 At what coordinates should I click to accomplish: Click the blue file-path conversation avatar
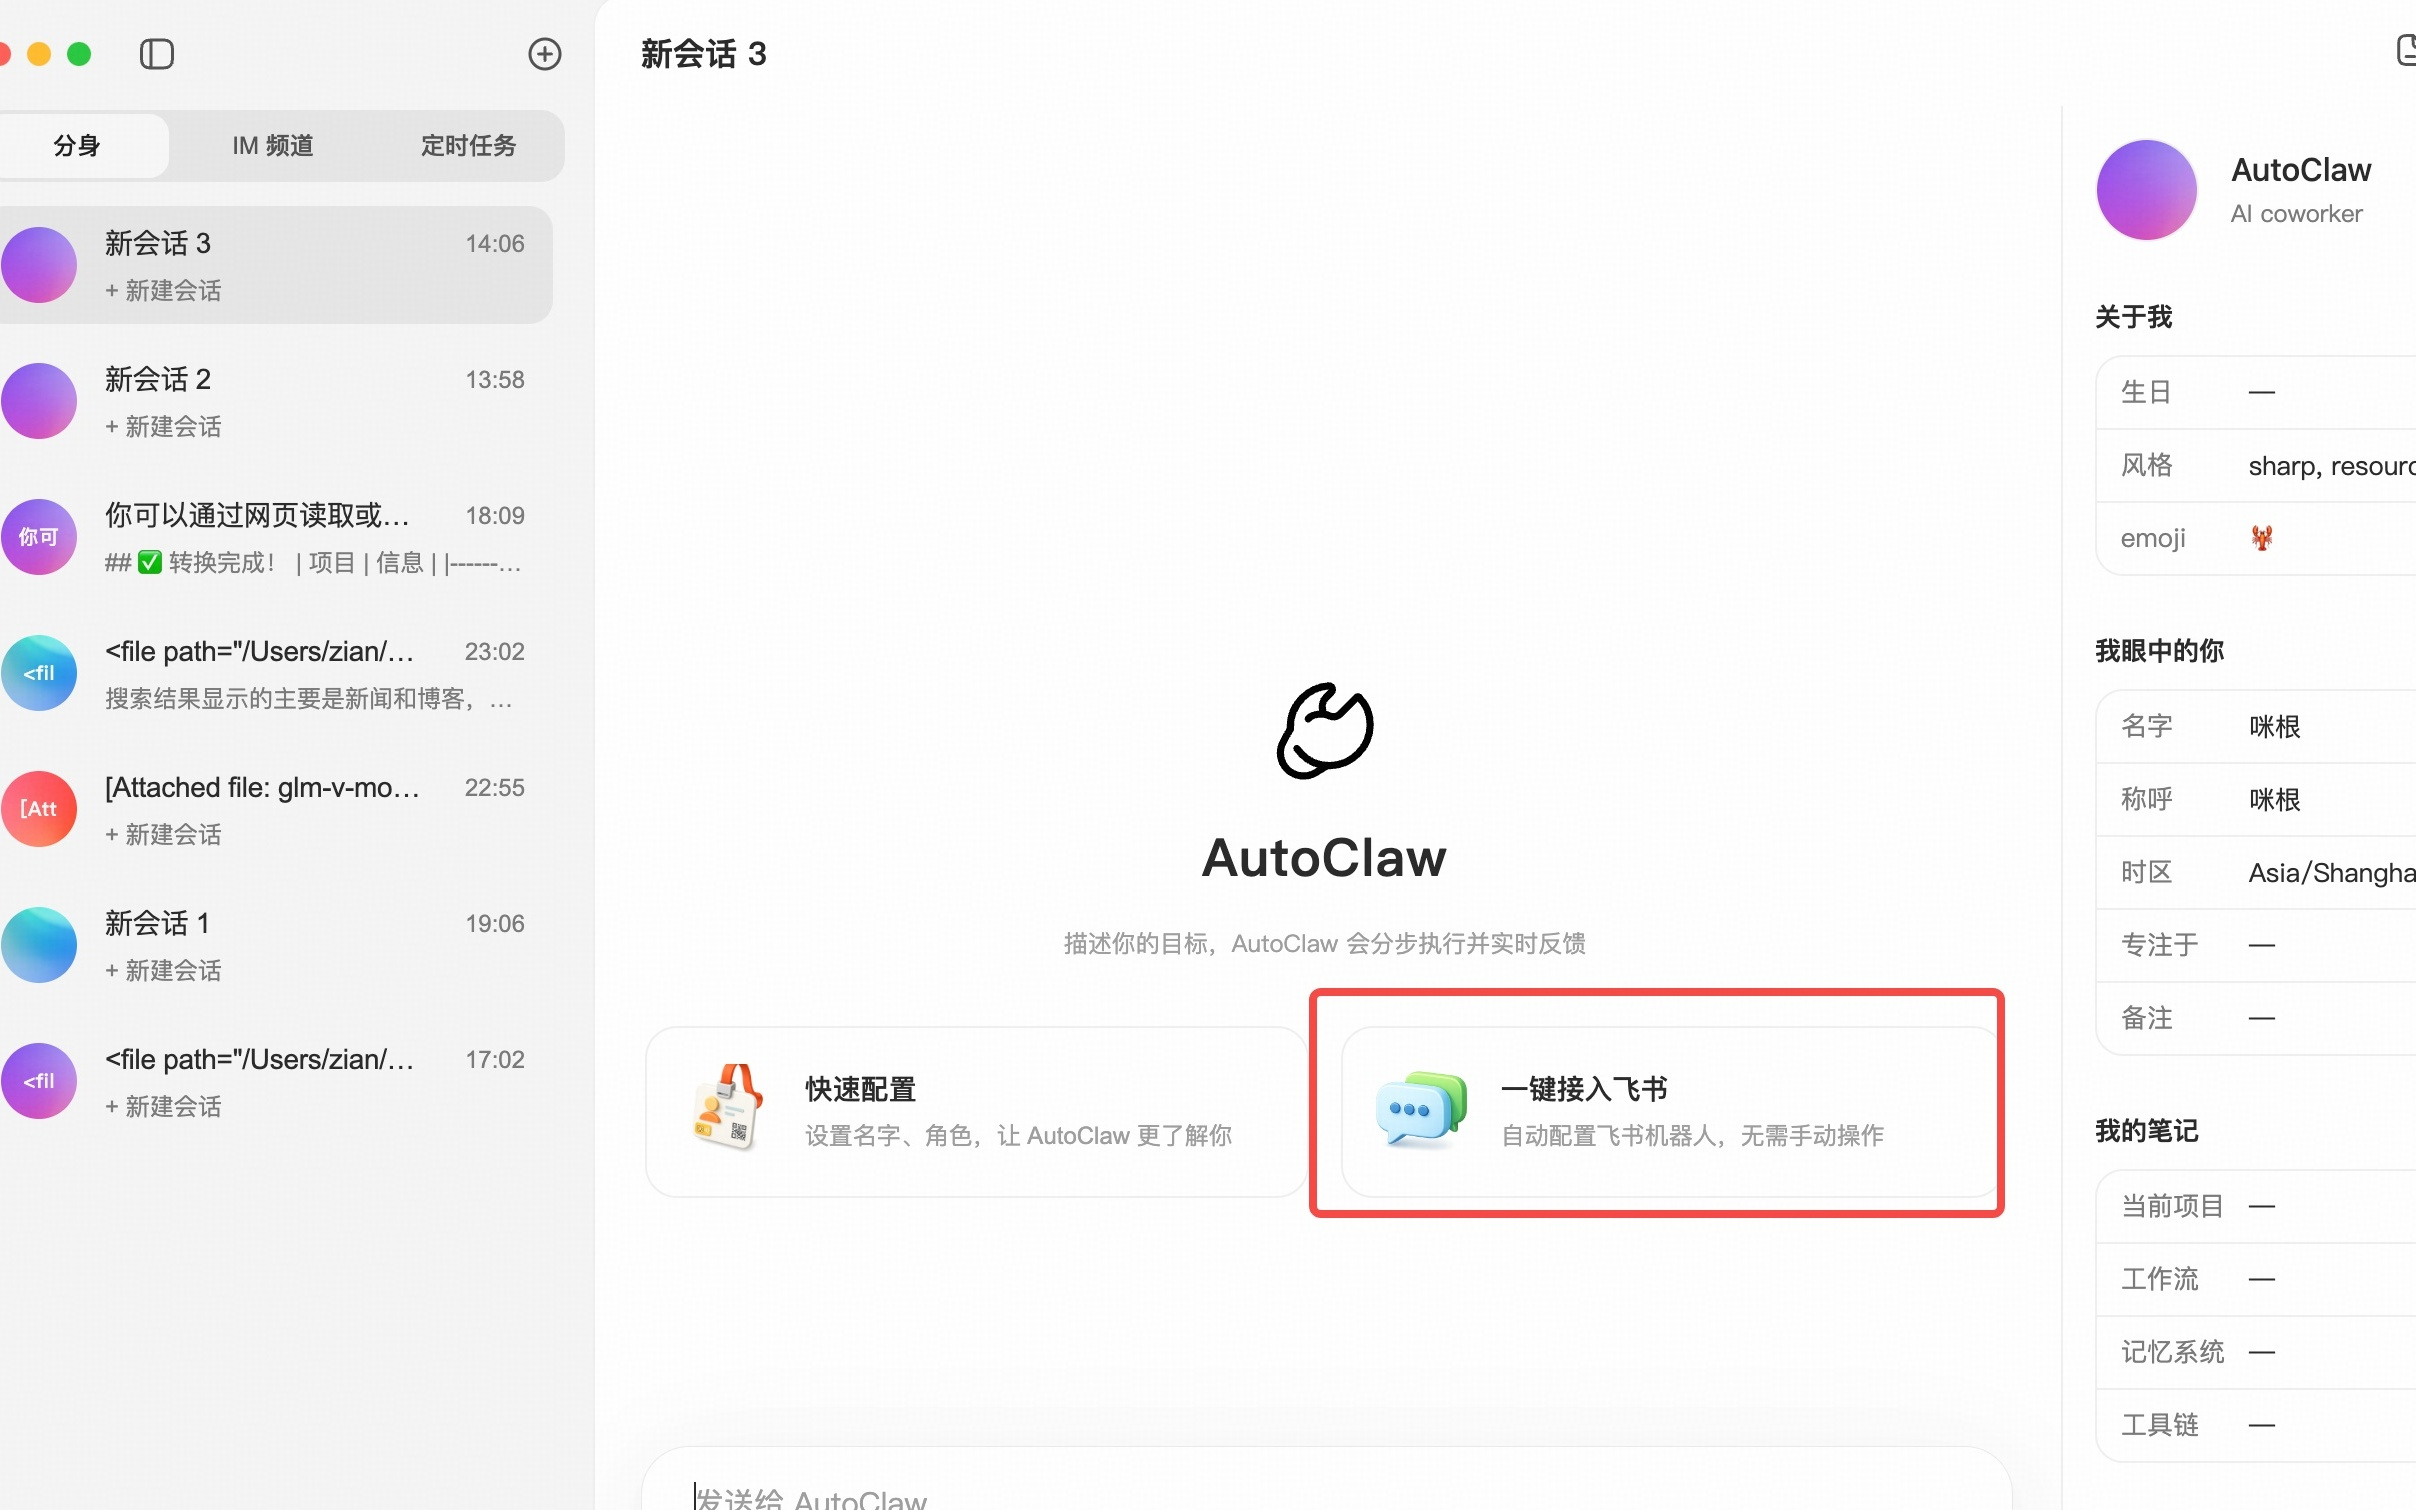(x=39, y=672)
